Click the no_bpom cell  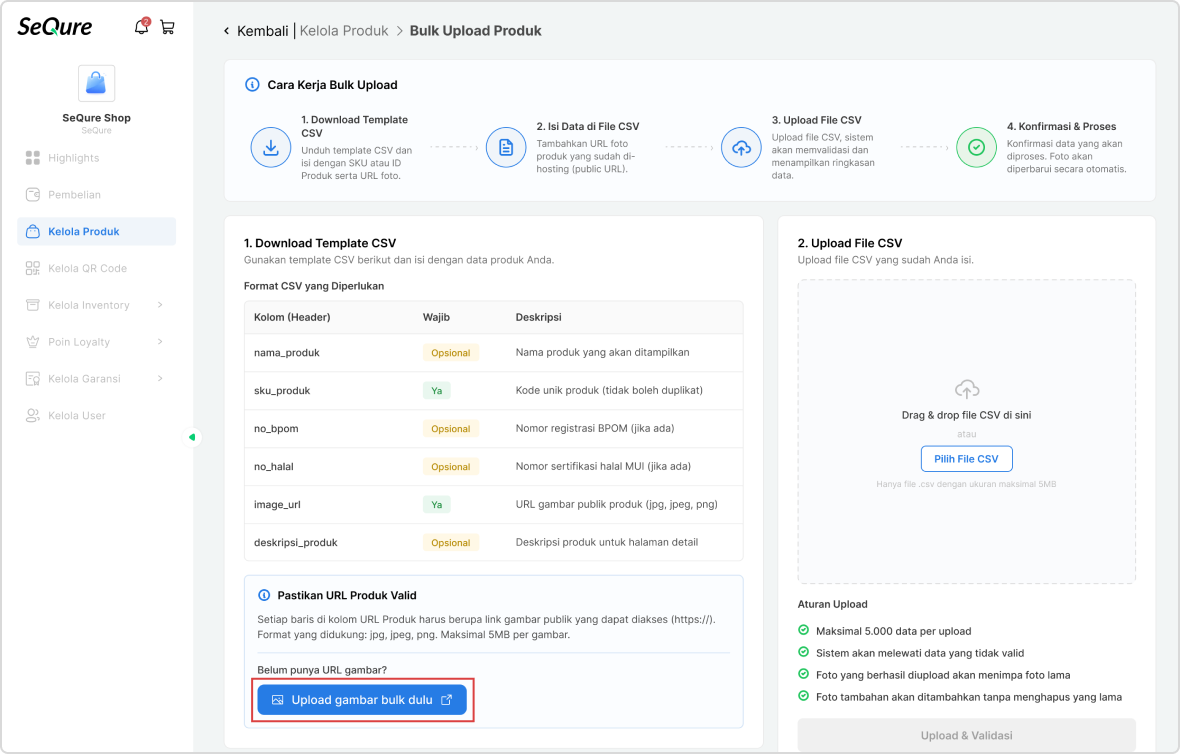[276, 429]
